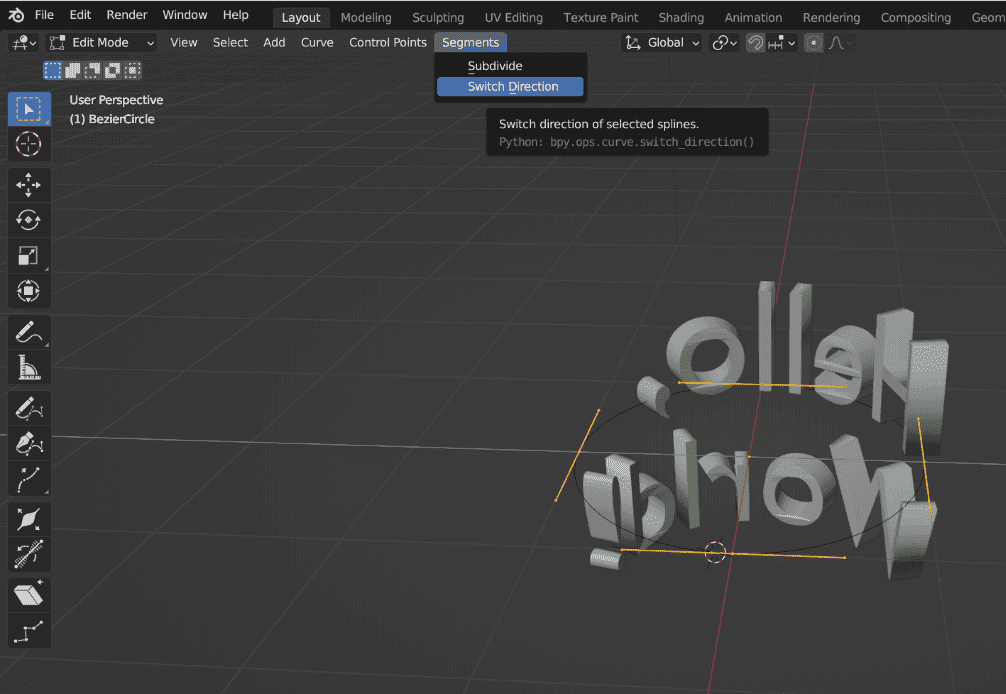Switch to the Compositing workspace tab
The width and height of the screenshot is (1006, 694).
[916, 18]
